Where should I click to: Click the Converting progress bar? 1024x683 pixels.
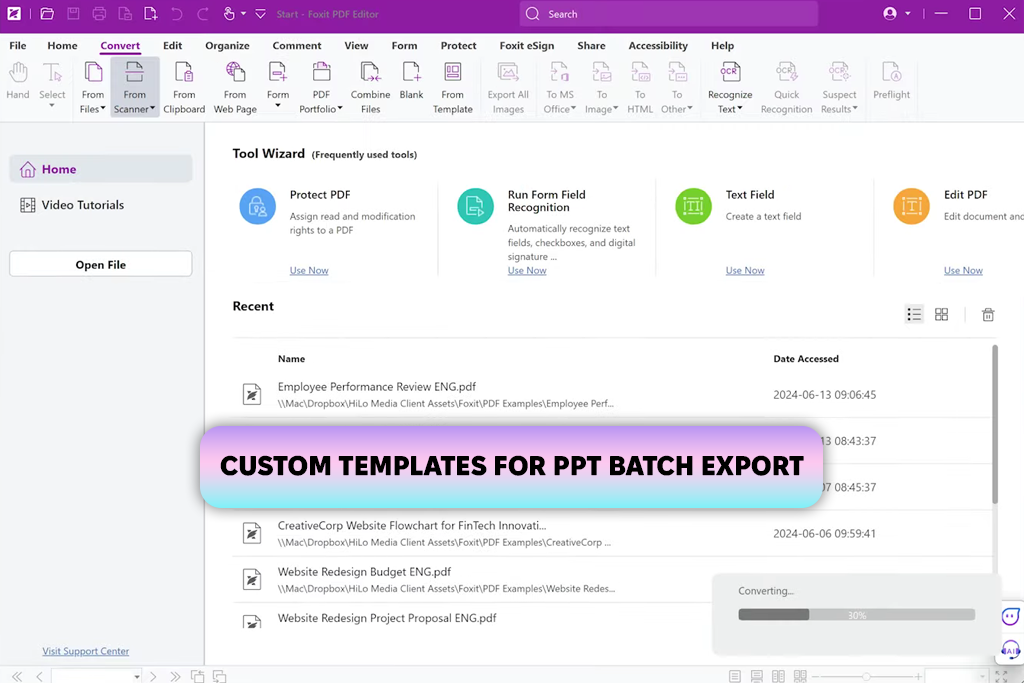click(x=856, y=614)
